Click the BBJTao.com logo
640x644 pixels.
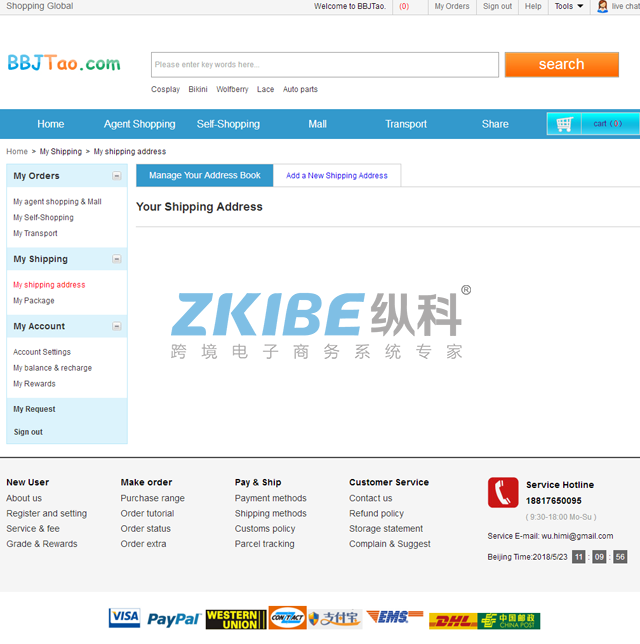pyautogui.click(x=64, y=63)
